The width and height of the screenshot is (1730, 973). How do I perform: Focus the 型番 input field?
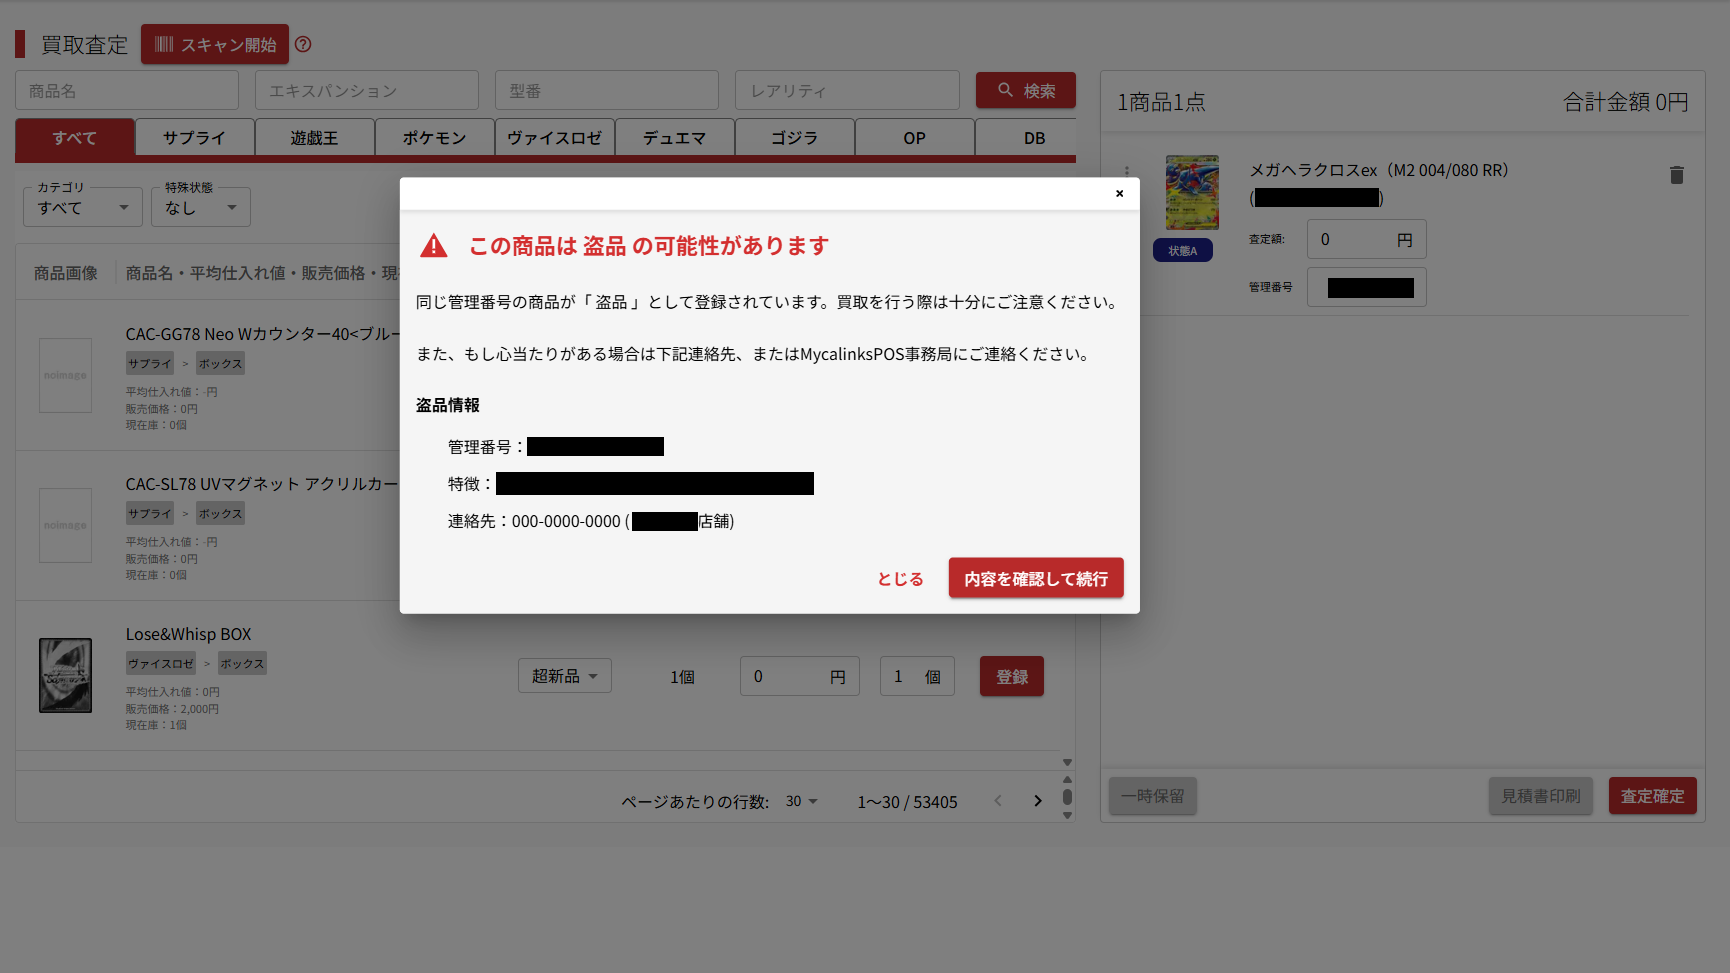pyautogui.click(x=607, y=90)
